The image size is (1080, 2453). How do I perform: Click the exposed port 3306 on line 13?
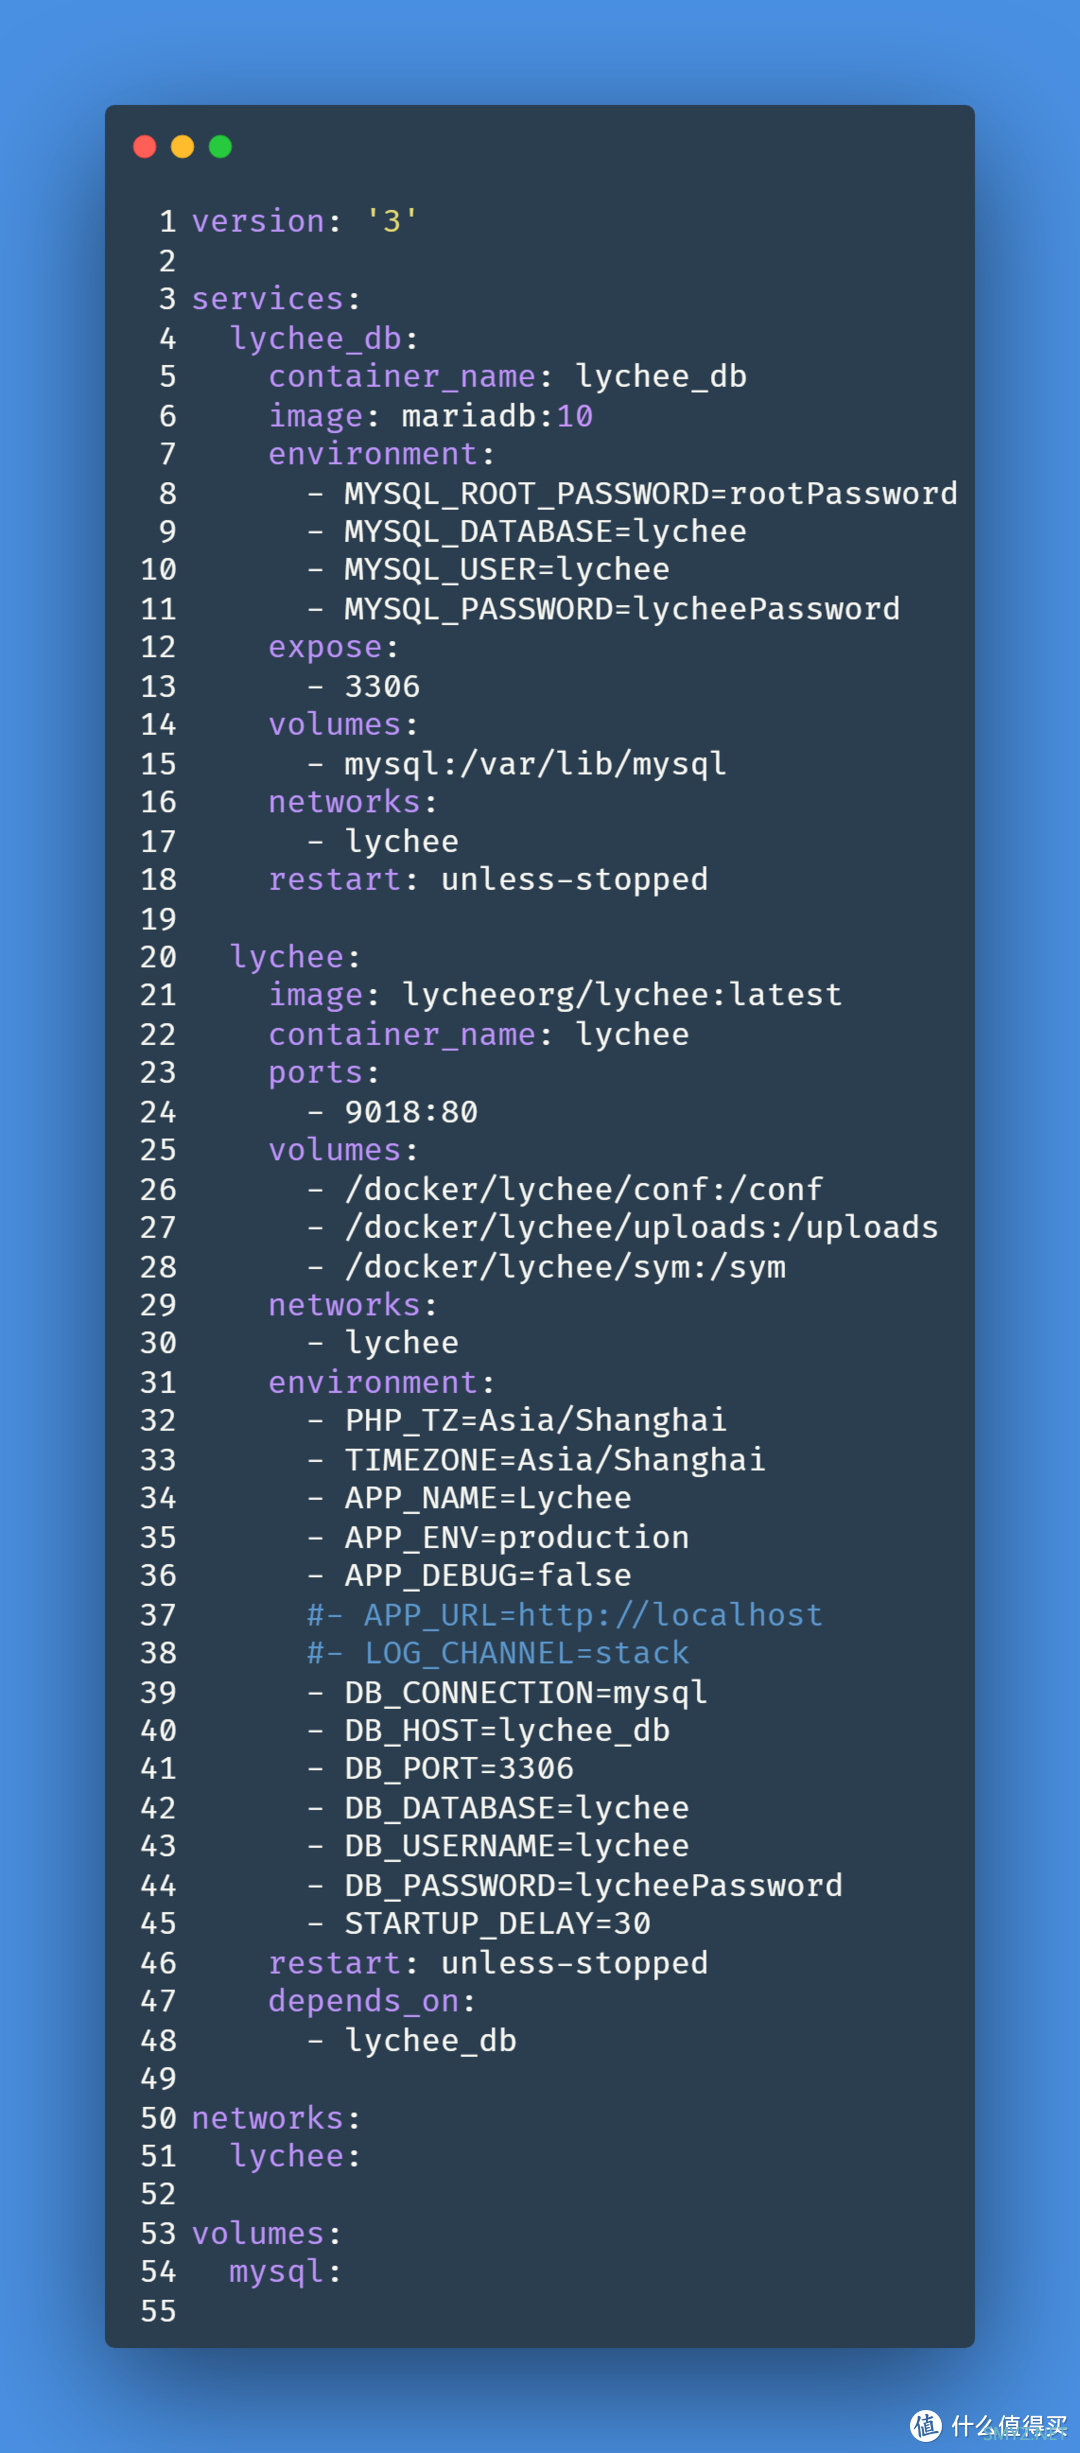[382, 687]
